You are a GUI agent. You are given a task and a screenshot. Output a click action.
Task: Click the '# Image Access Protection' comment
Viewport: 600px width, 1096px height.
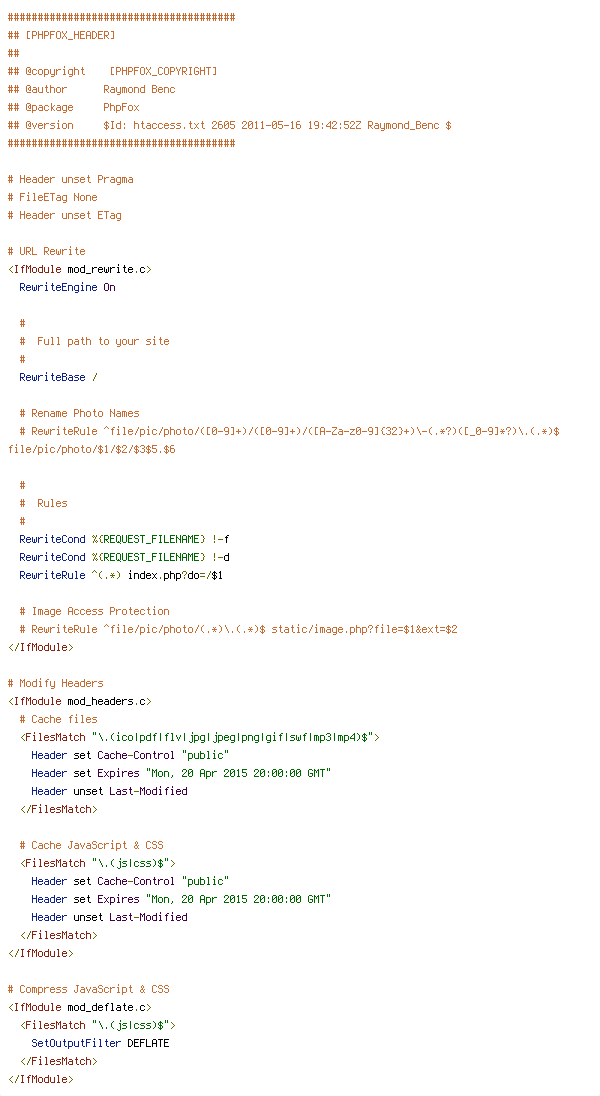coord(94,611)
